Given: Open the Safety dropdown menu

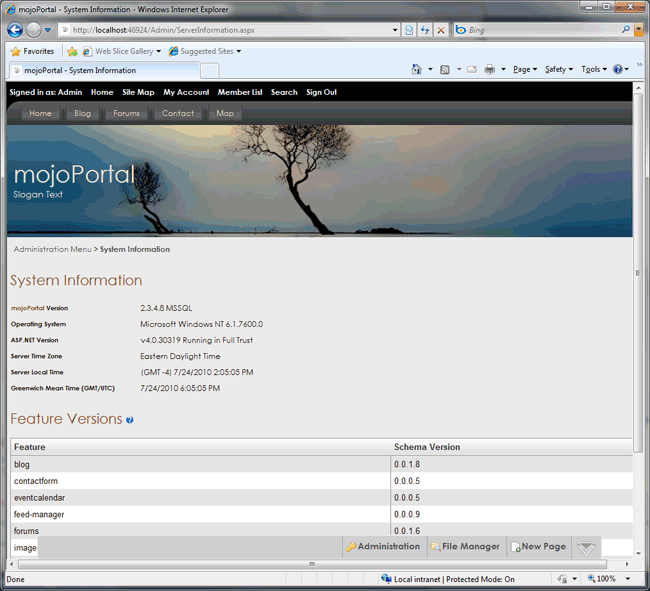Looking at the screenshot, I should [x=557, y=70].
